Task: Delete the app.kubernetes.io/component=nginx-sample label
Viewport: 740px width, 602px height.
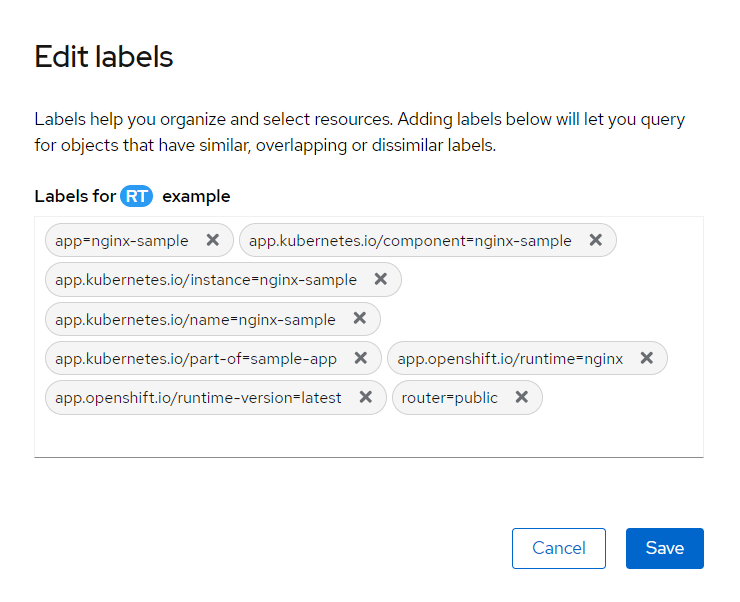Action: tap(595, 240)
